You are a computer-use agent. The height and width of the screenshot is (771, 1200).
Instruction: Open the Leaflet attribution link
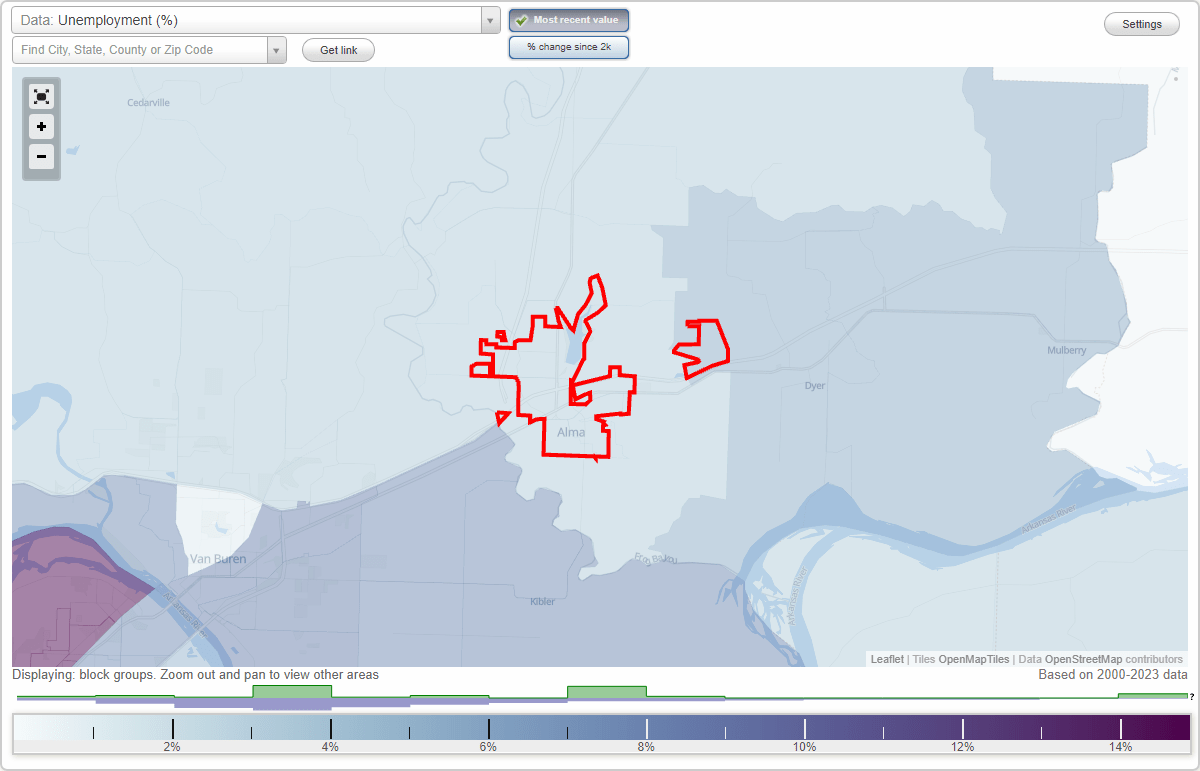[886, 659]
